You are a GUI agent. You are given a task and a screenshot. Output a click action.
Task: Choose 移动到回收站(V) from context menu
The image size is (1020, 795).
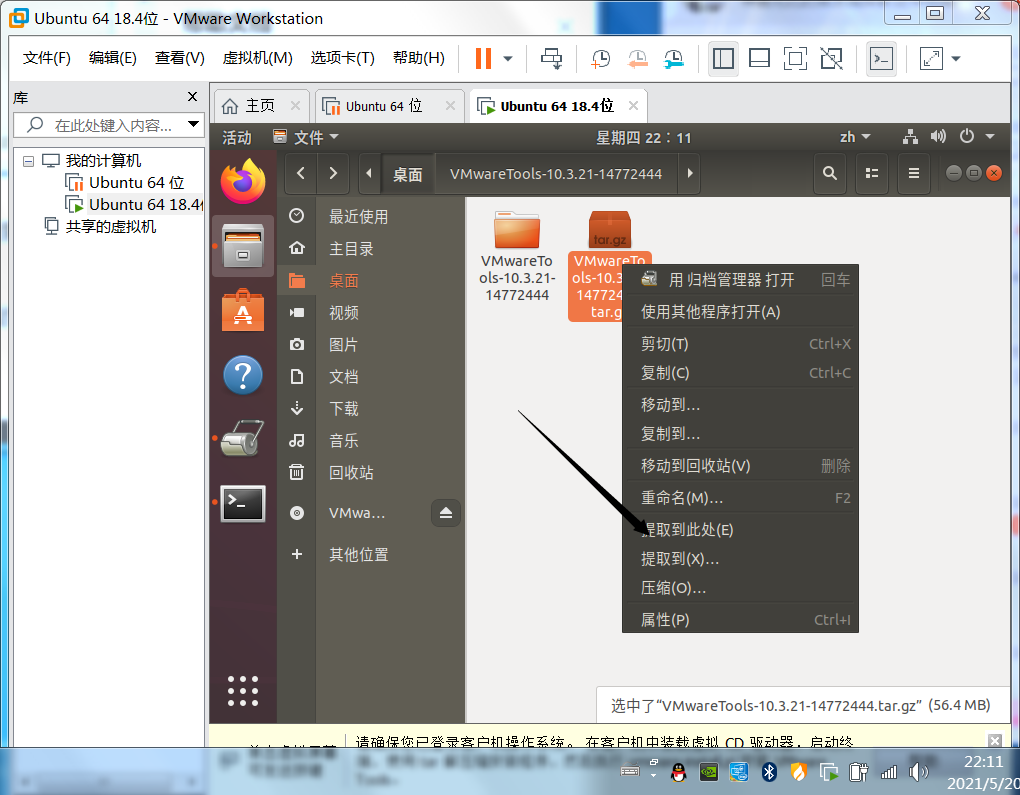(x=740, y=466)
